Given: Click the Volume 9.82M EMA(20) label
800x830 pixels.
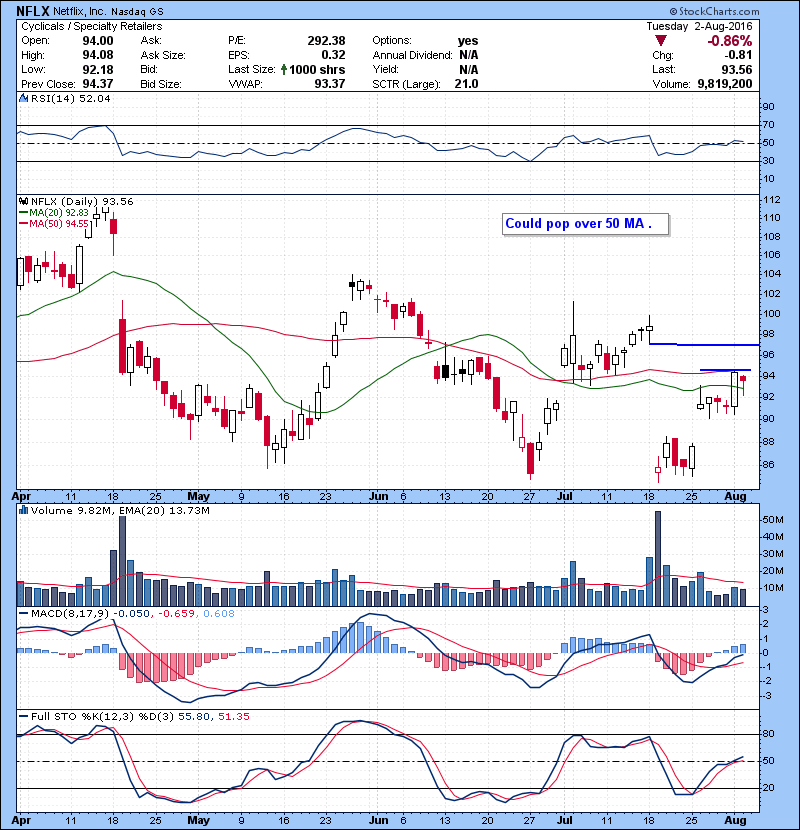Looking at the screenshot, I should pos(120,510).
